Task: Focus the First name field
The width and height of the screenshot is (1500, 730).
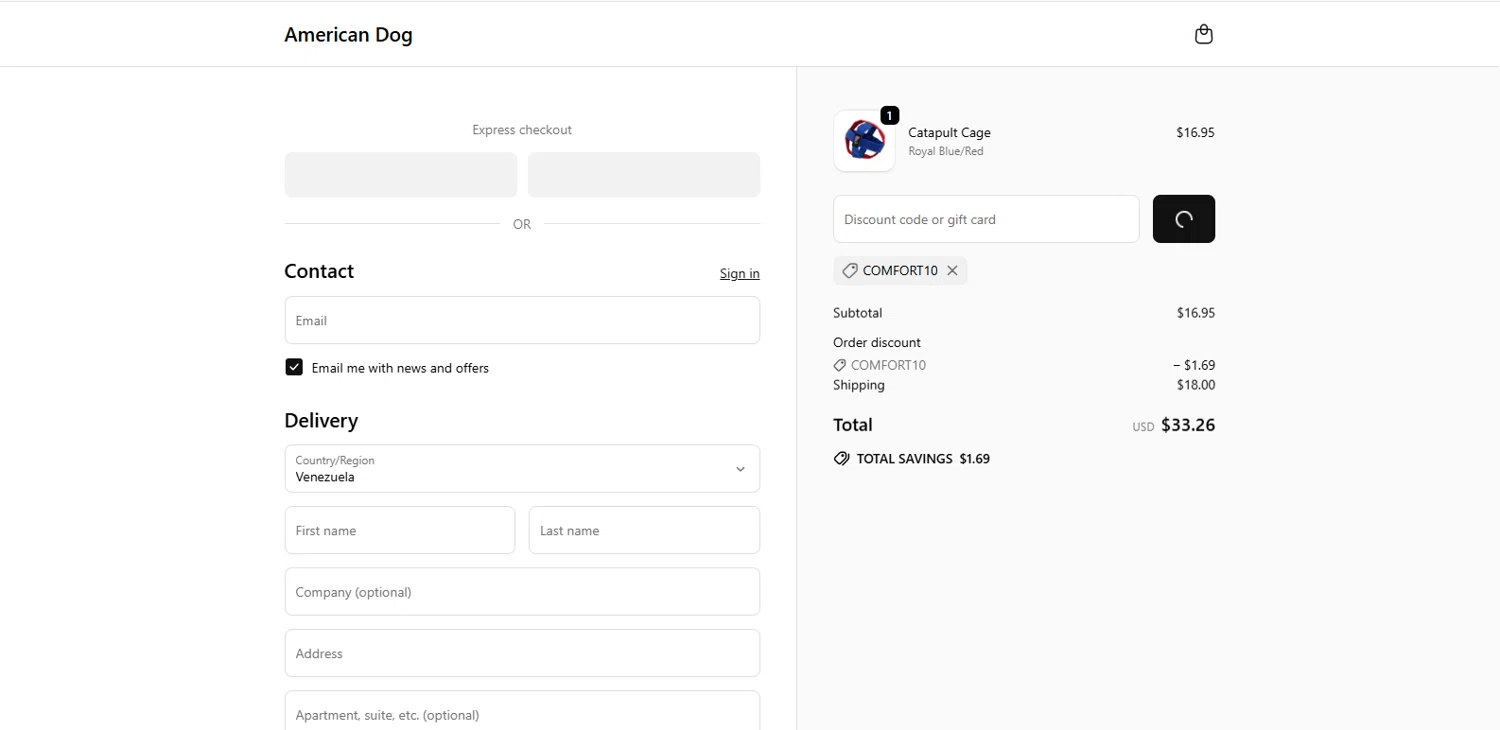Action: (400, 530)
